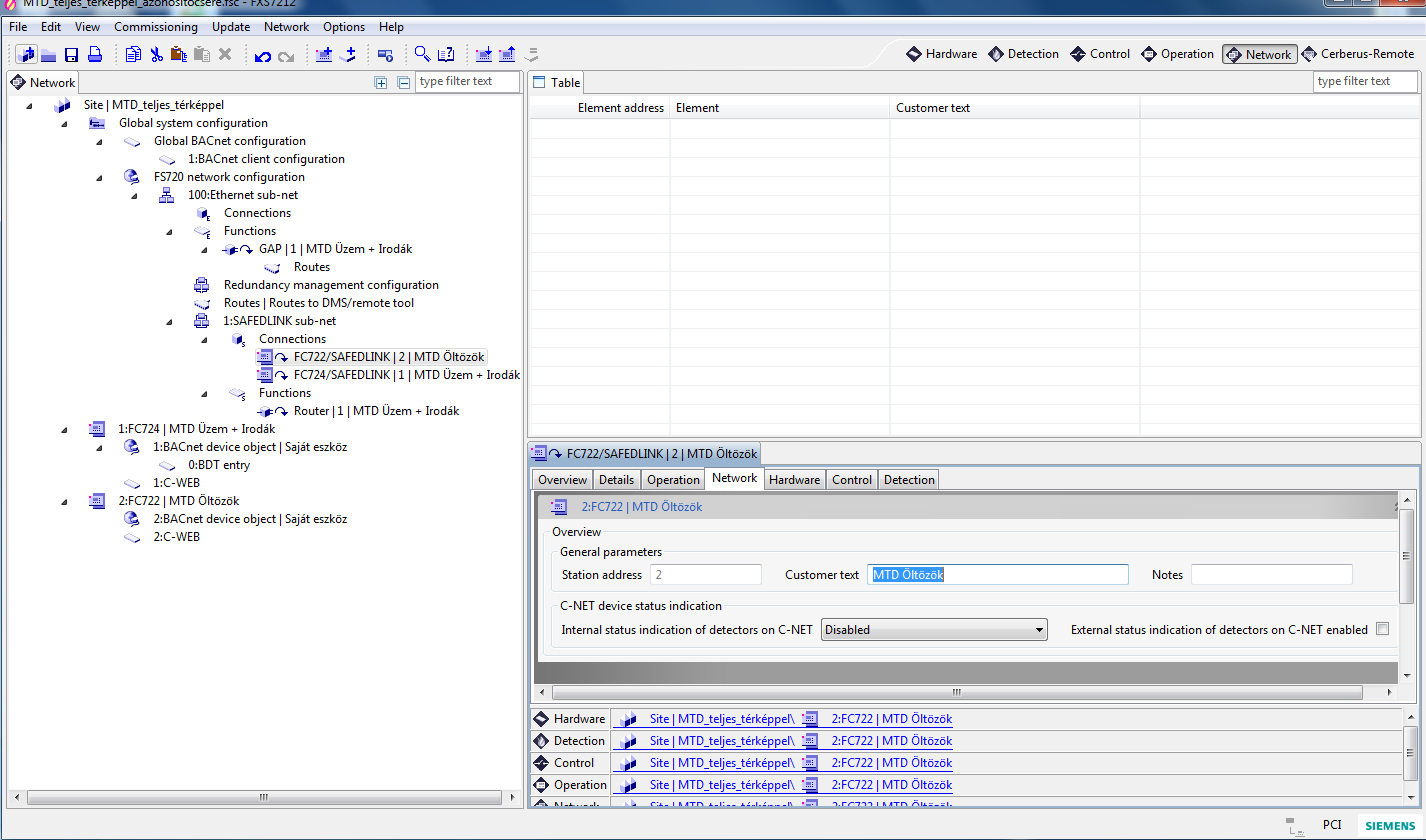Click the Save toolbar icon
Image resolution: width=1426 pixels, height=840 pixels.
coord(72,55)
